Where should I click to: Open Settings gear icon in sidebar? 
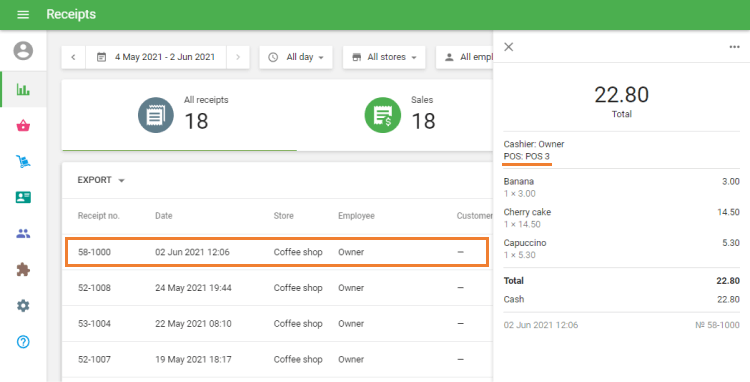[23, 306]
